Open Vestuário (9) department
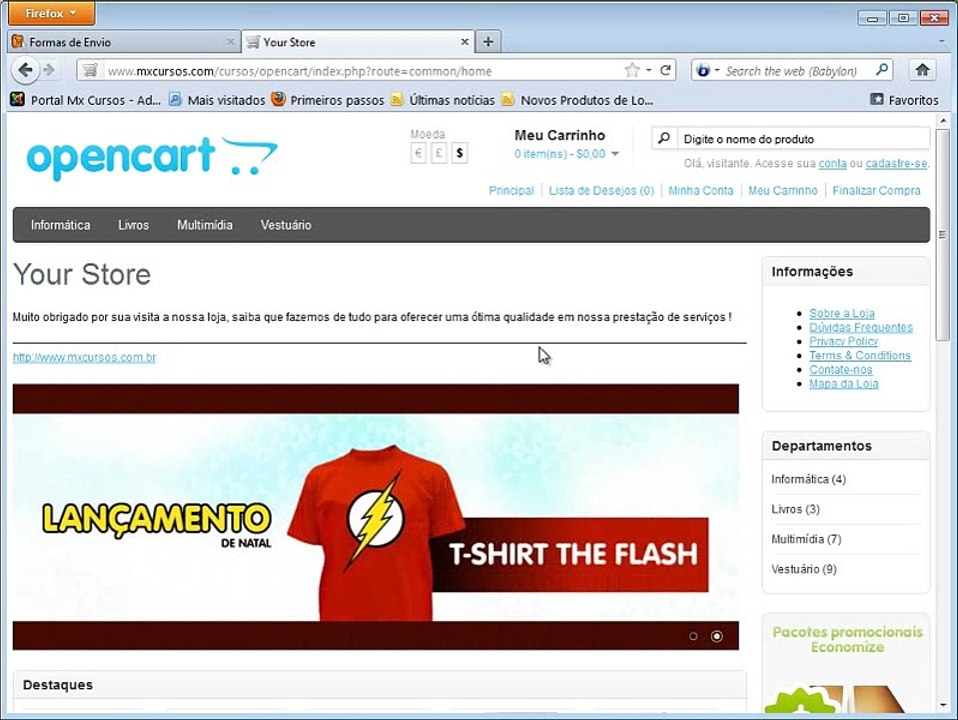Screen dimensions: 958x720 point(803,569)
